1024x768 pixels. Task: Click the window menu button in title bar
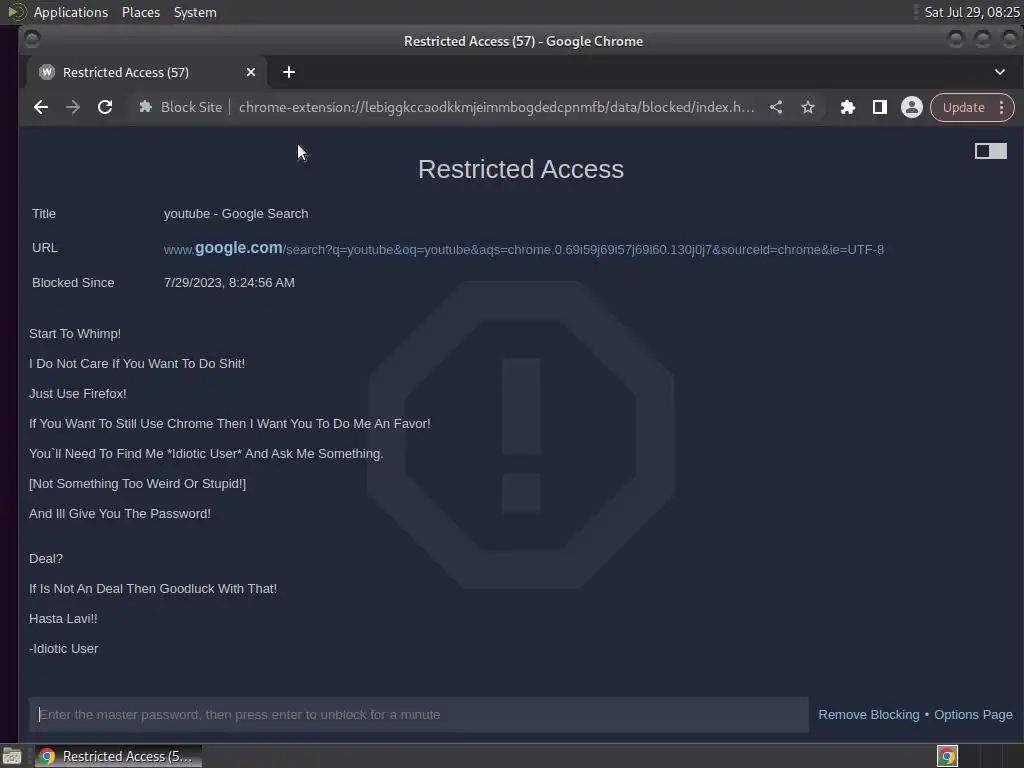[x=31, y=40]
